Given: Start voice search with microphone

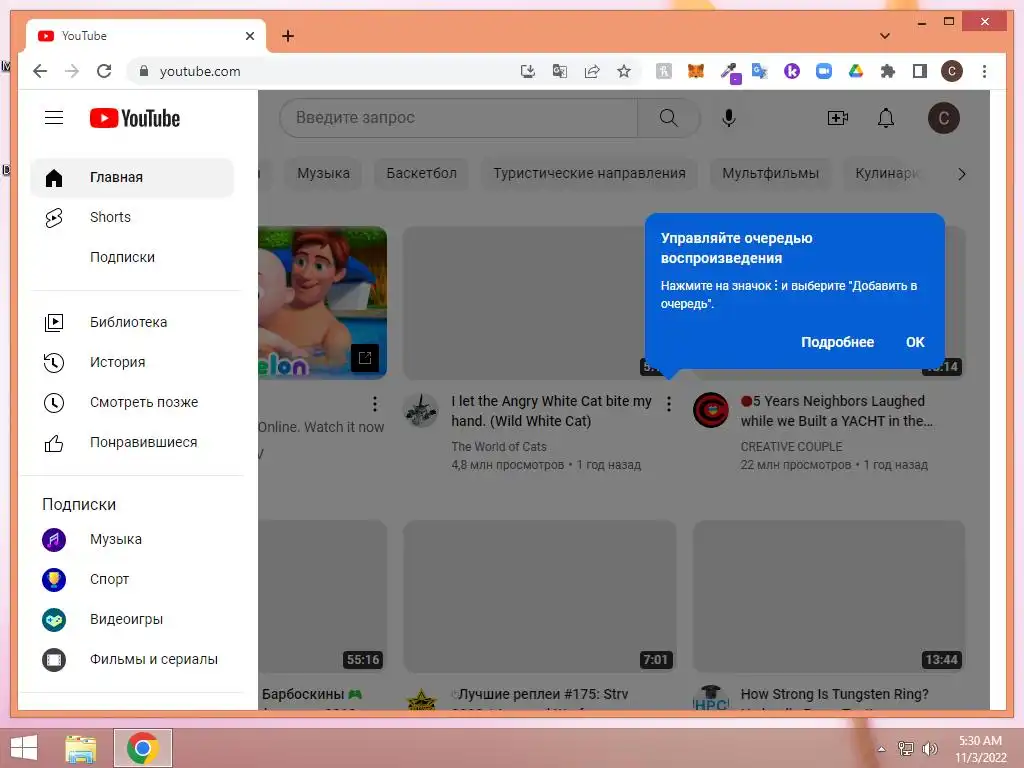Looking at the screenshot, I should tap(729, 118).
